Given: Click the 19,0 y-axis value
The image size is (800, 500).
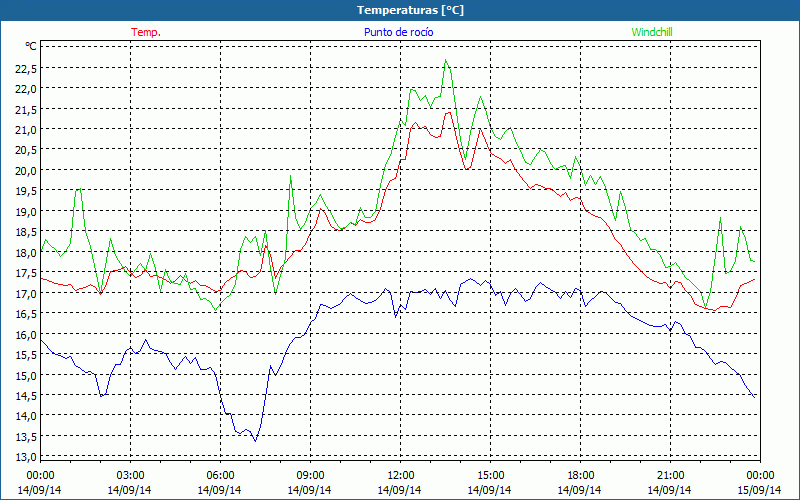Looking at the screenshot, I should pyautogui.click(x=27, y=211).
